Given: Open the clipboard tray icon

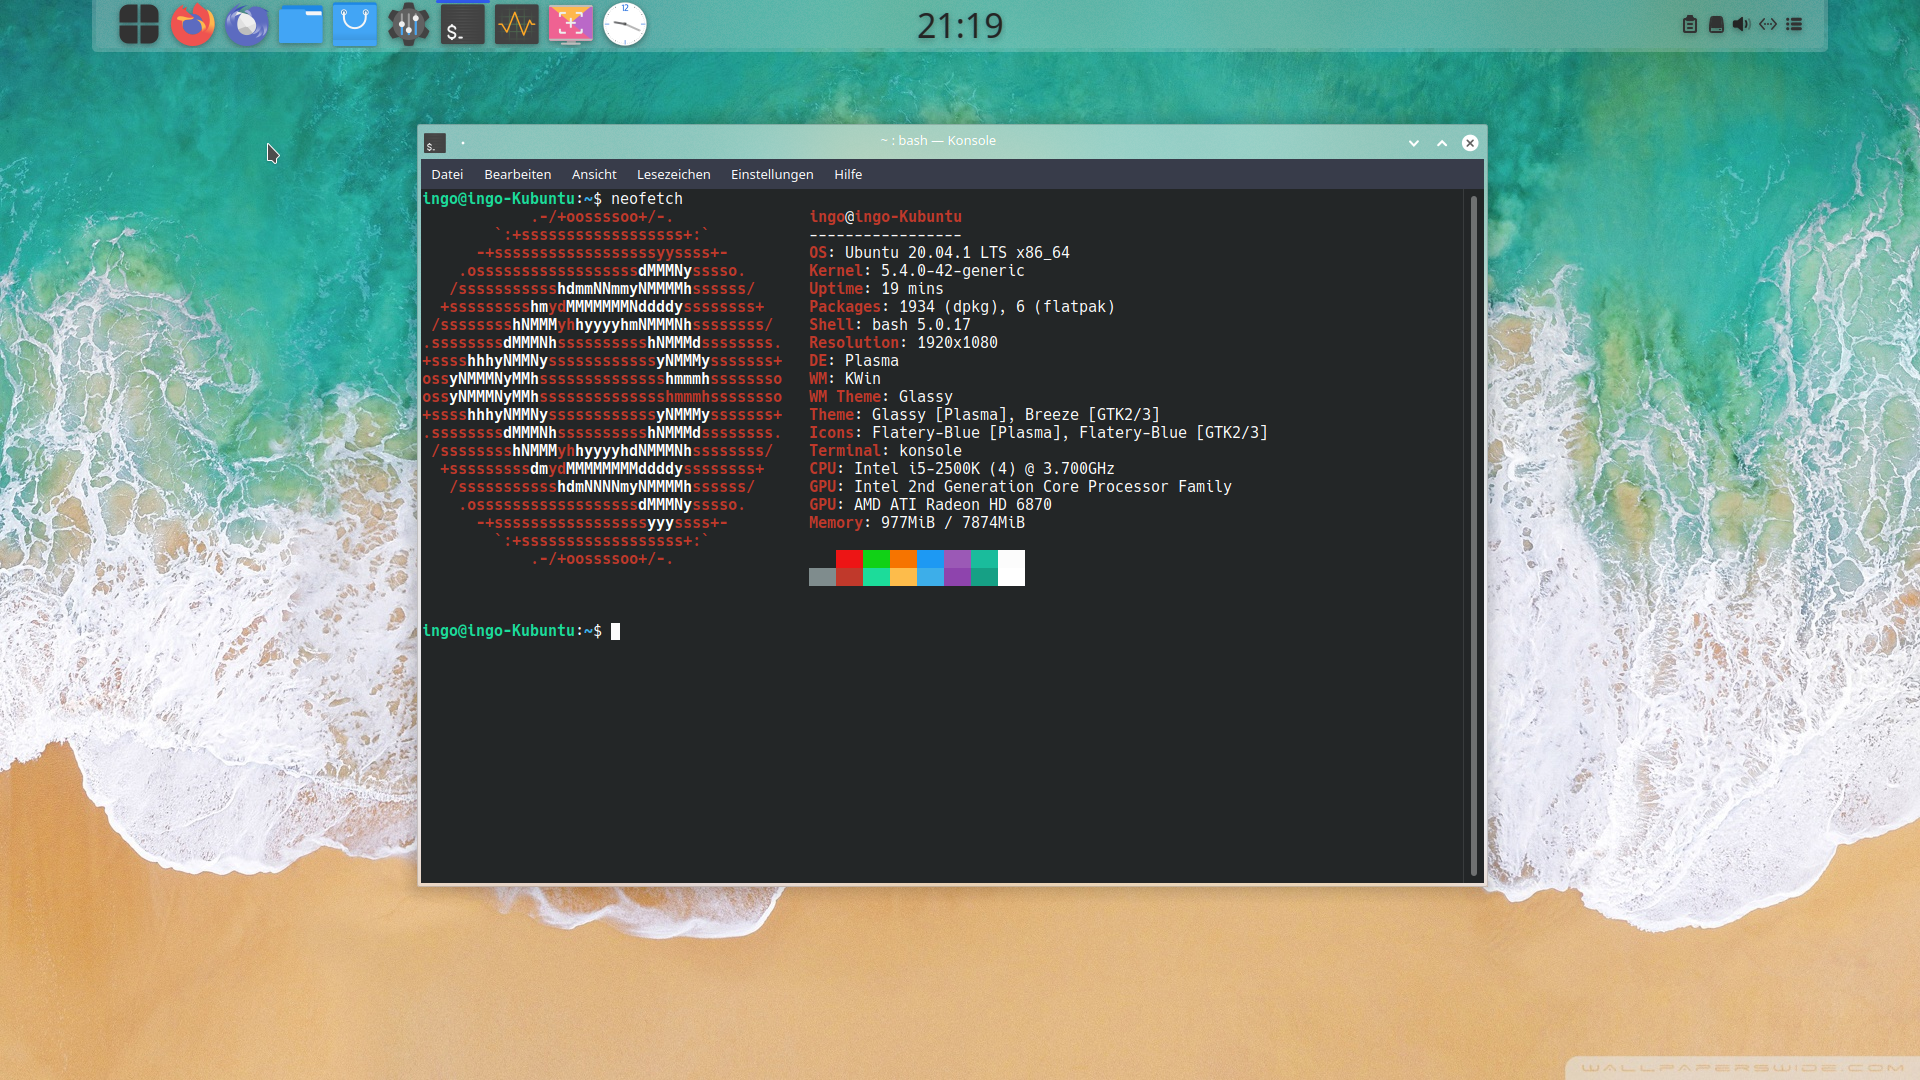Looking at the screenshot, I should [1690, 24].
